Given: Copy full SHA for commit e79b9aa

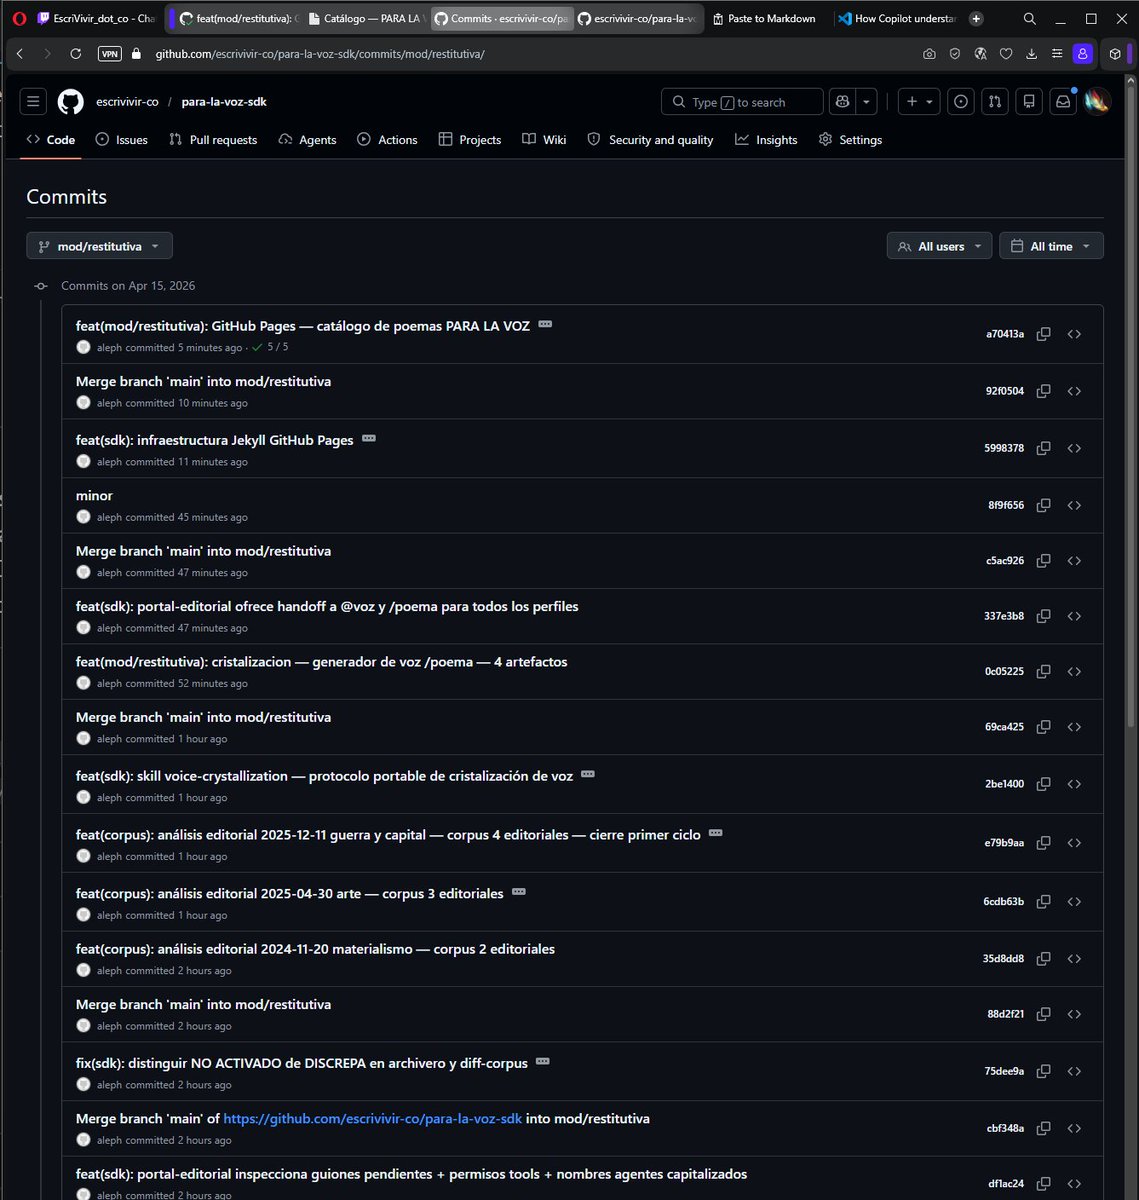Looking at the screenshot, I should pos(1043,843).
